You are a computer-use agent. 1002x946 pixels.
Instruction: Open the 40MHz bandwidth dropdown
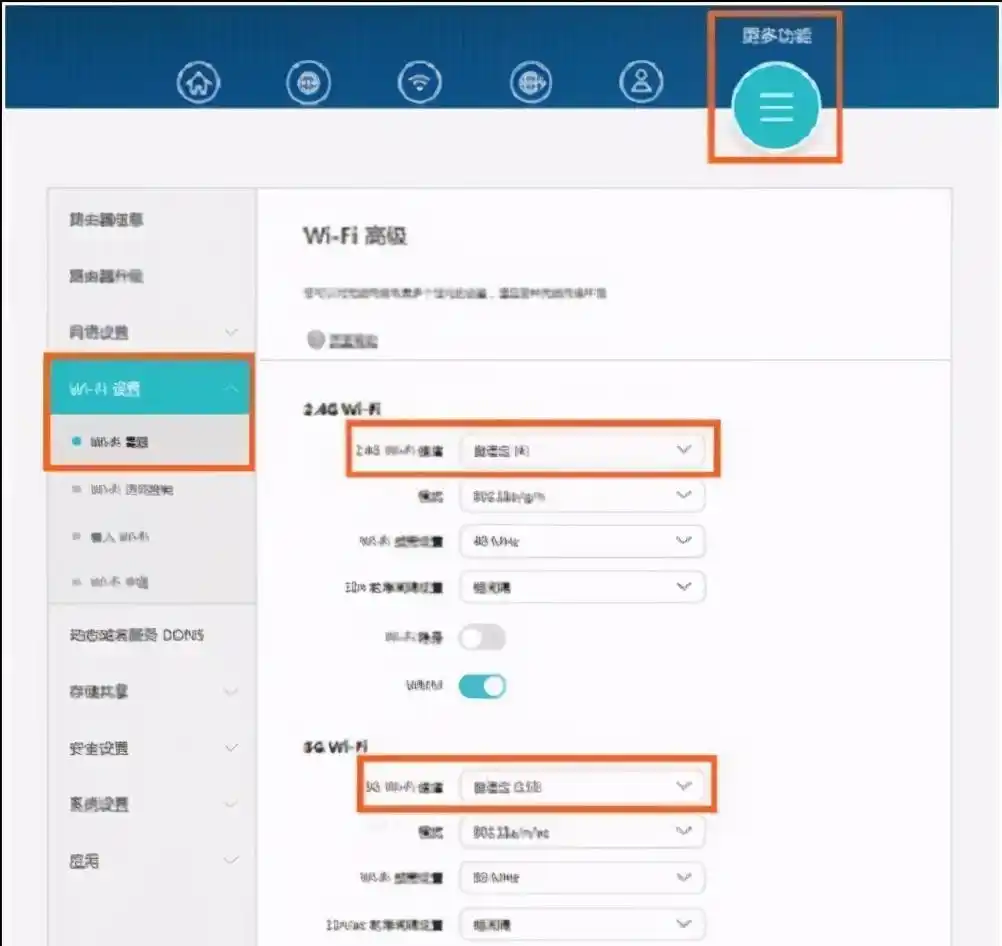583,540
